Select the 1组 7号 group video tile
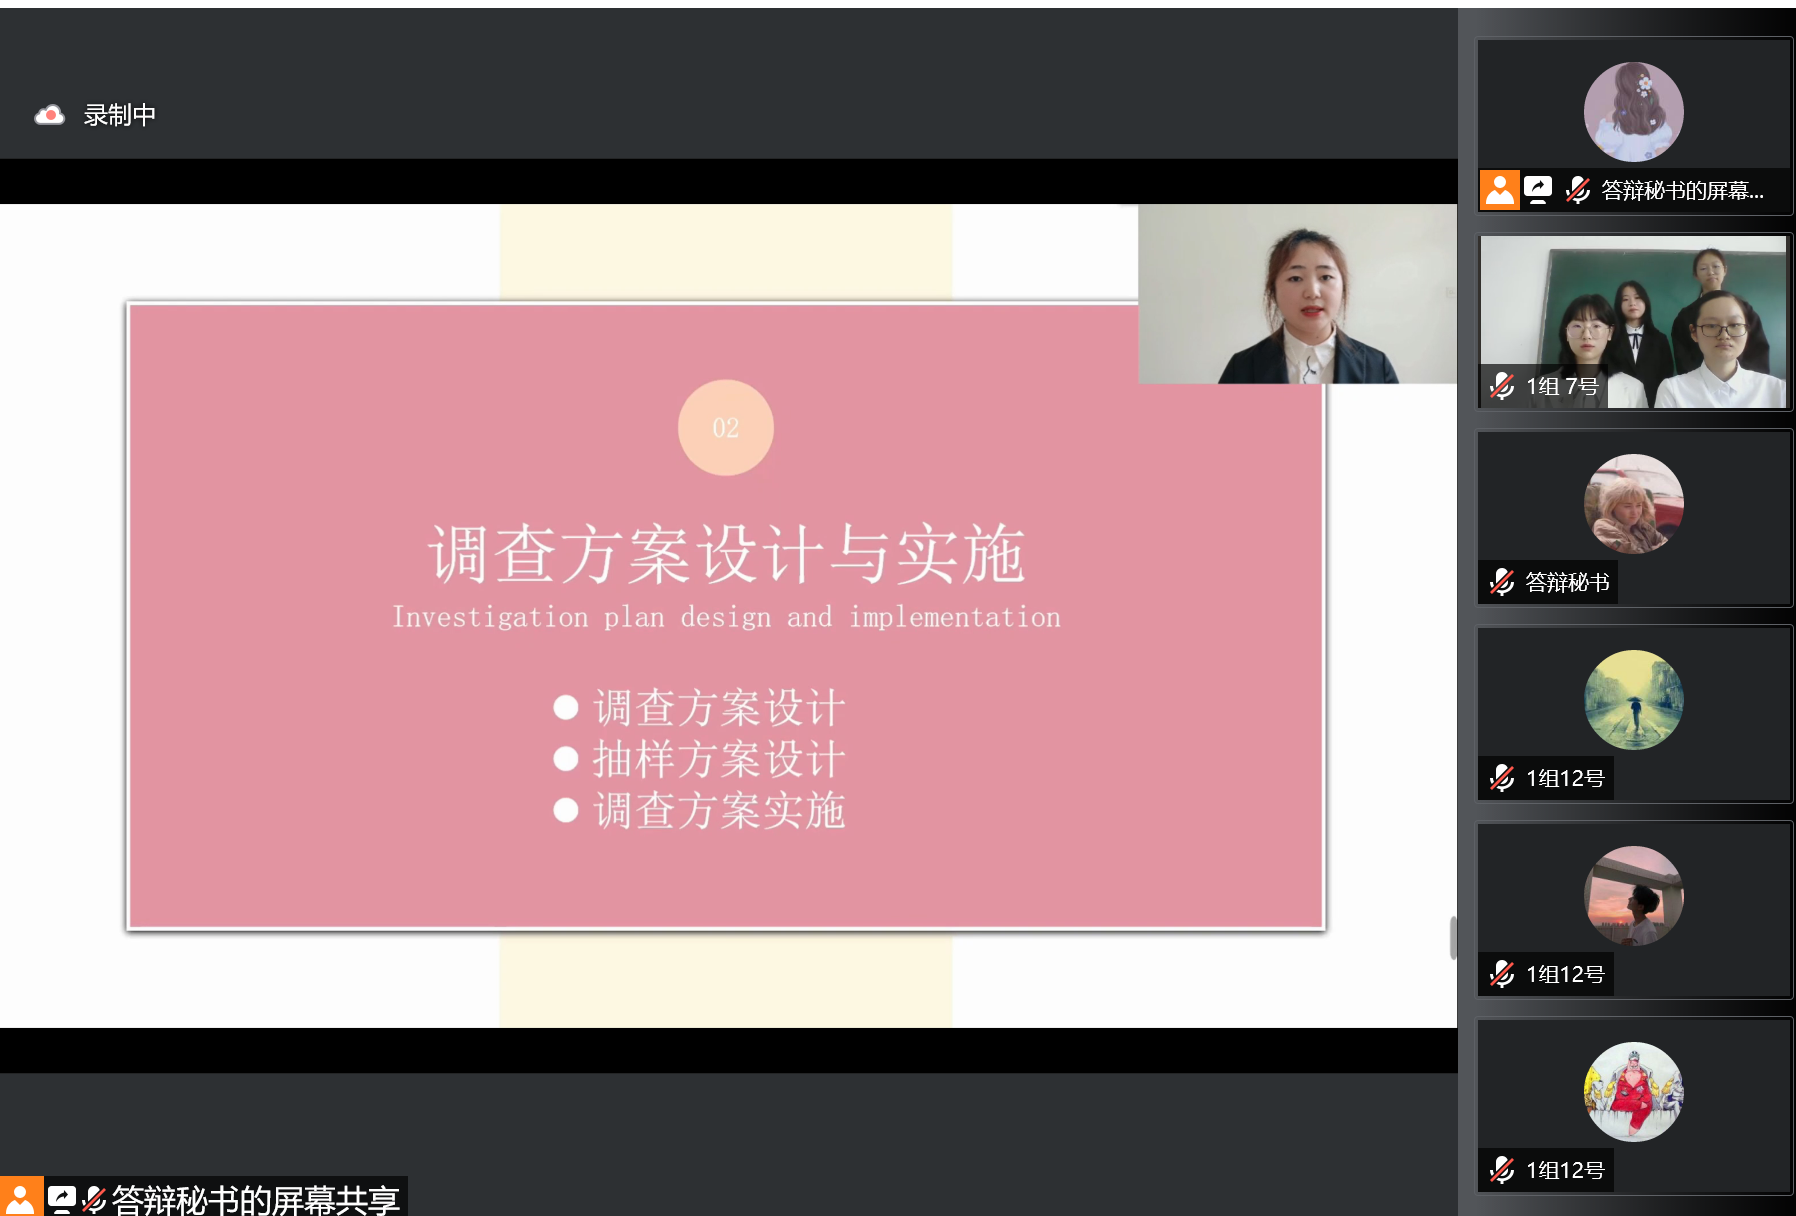1796x1216 pixels. coord(1633,320)
